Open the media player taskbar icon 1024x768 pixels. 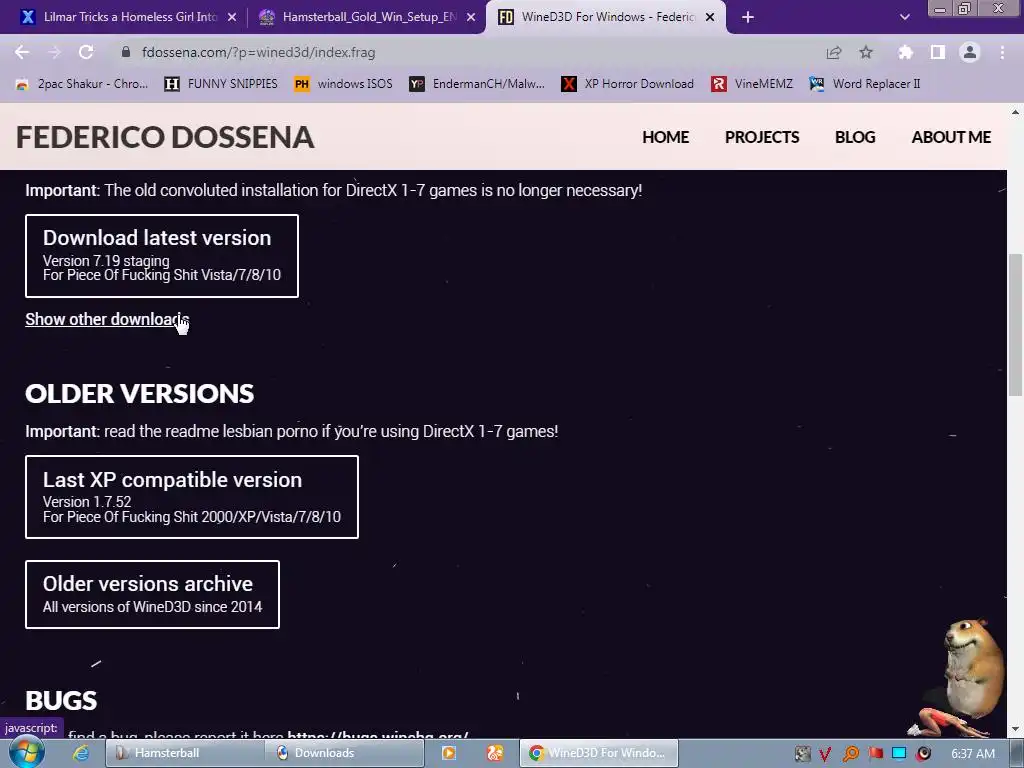tap(449, 753)
